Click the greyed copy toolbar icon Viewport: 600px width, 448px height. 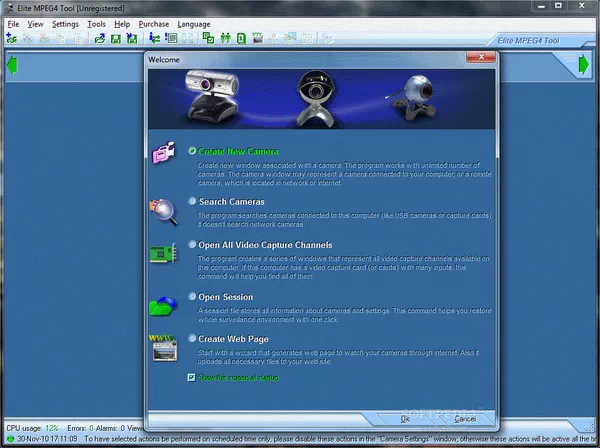tap(60, 38)
